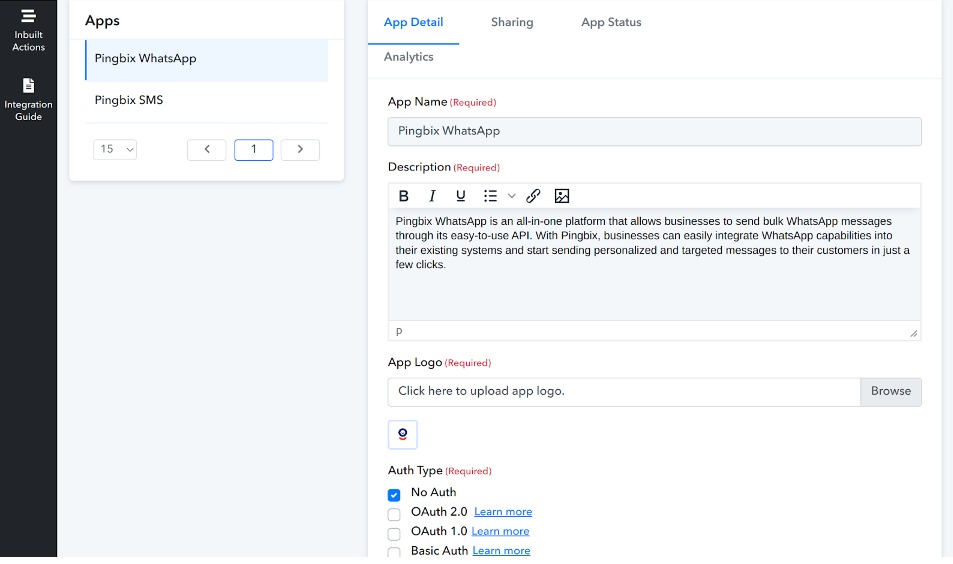Image resolution: width=953 pixels, height=564 pixels.
Task: Switch to the App Detail tab
Action: coord(413,22)
